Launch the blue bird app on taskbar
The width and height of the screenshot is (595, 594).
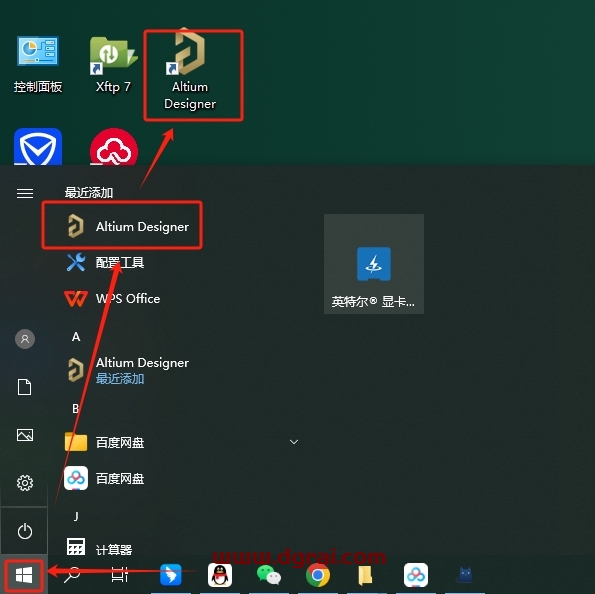171,575
